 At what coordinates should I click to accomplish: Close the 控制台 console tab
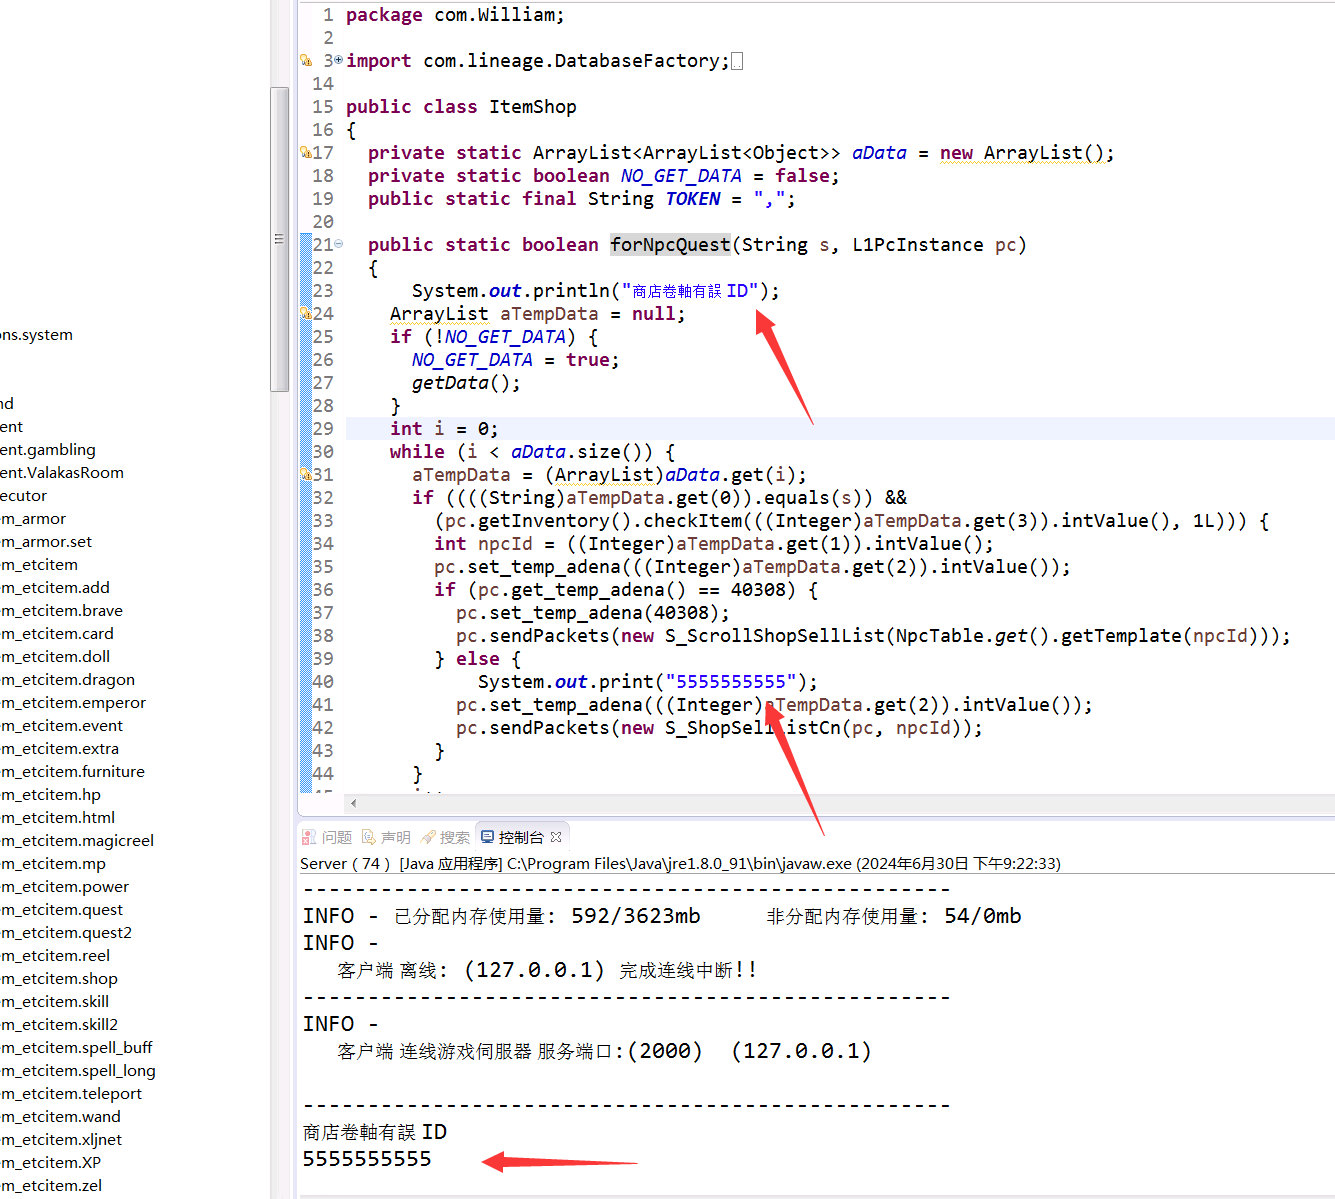[x=556, y=837]
